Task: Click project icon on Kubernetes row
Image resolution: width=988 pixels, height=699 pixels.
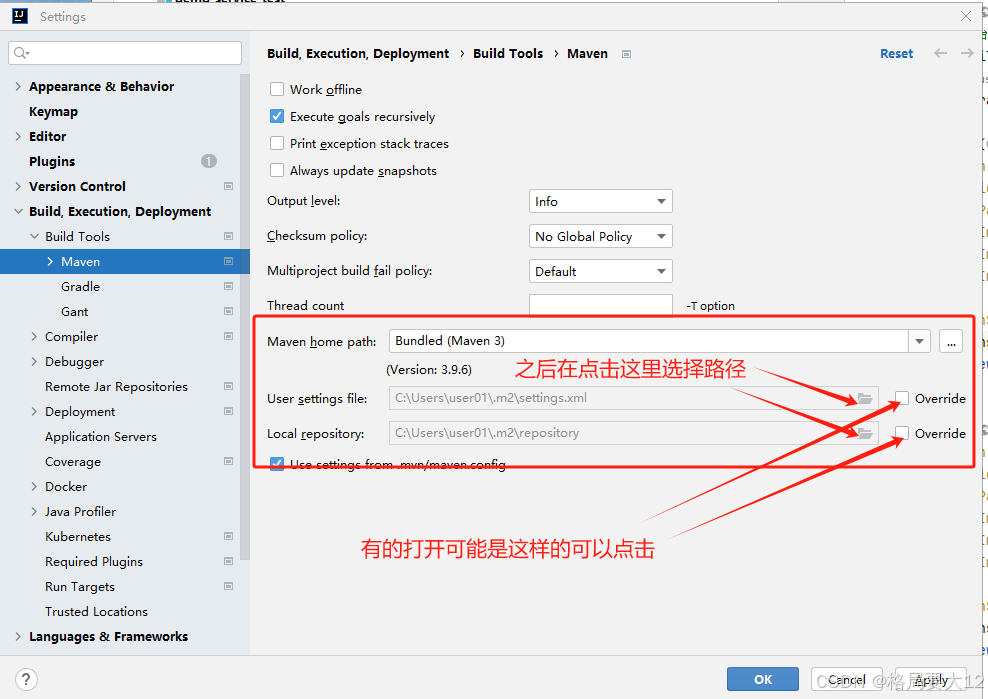Action: click(229, 536)
